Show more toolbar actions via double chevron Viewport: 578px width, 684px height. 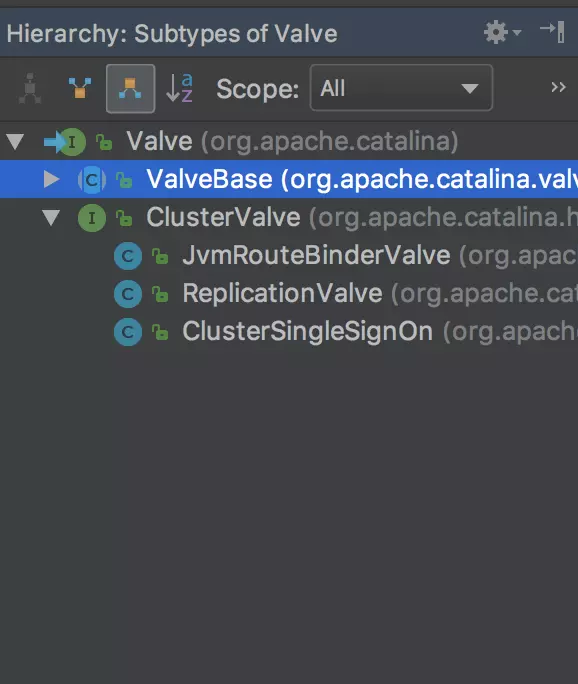(558, 87)
